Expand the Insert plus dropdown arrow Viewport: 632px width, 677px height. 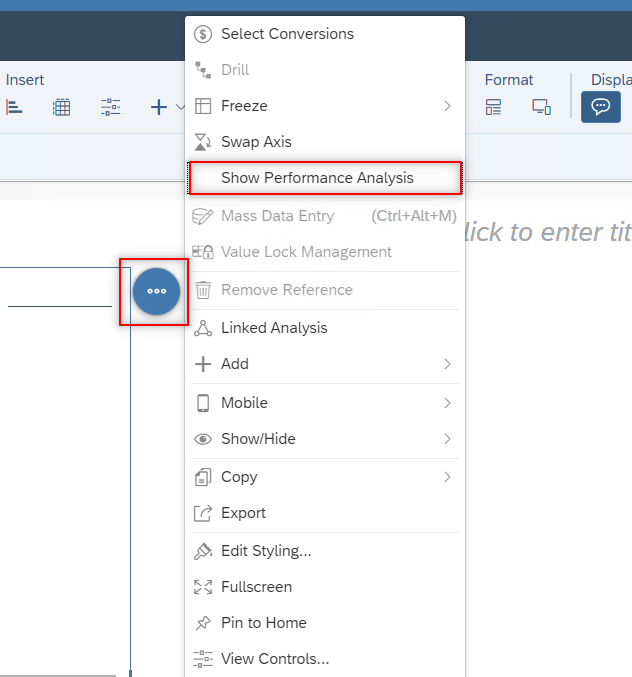[180, 107]
